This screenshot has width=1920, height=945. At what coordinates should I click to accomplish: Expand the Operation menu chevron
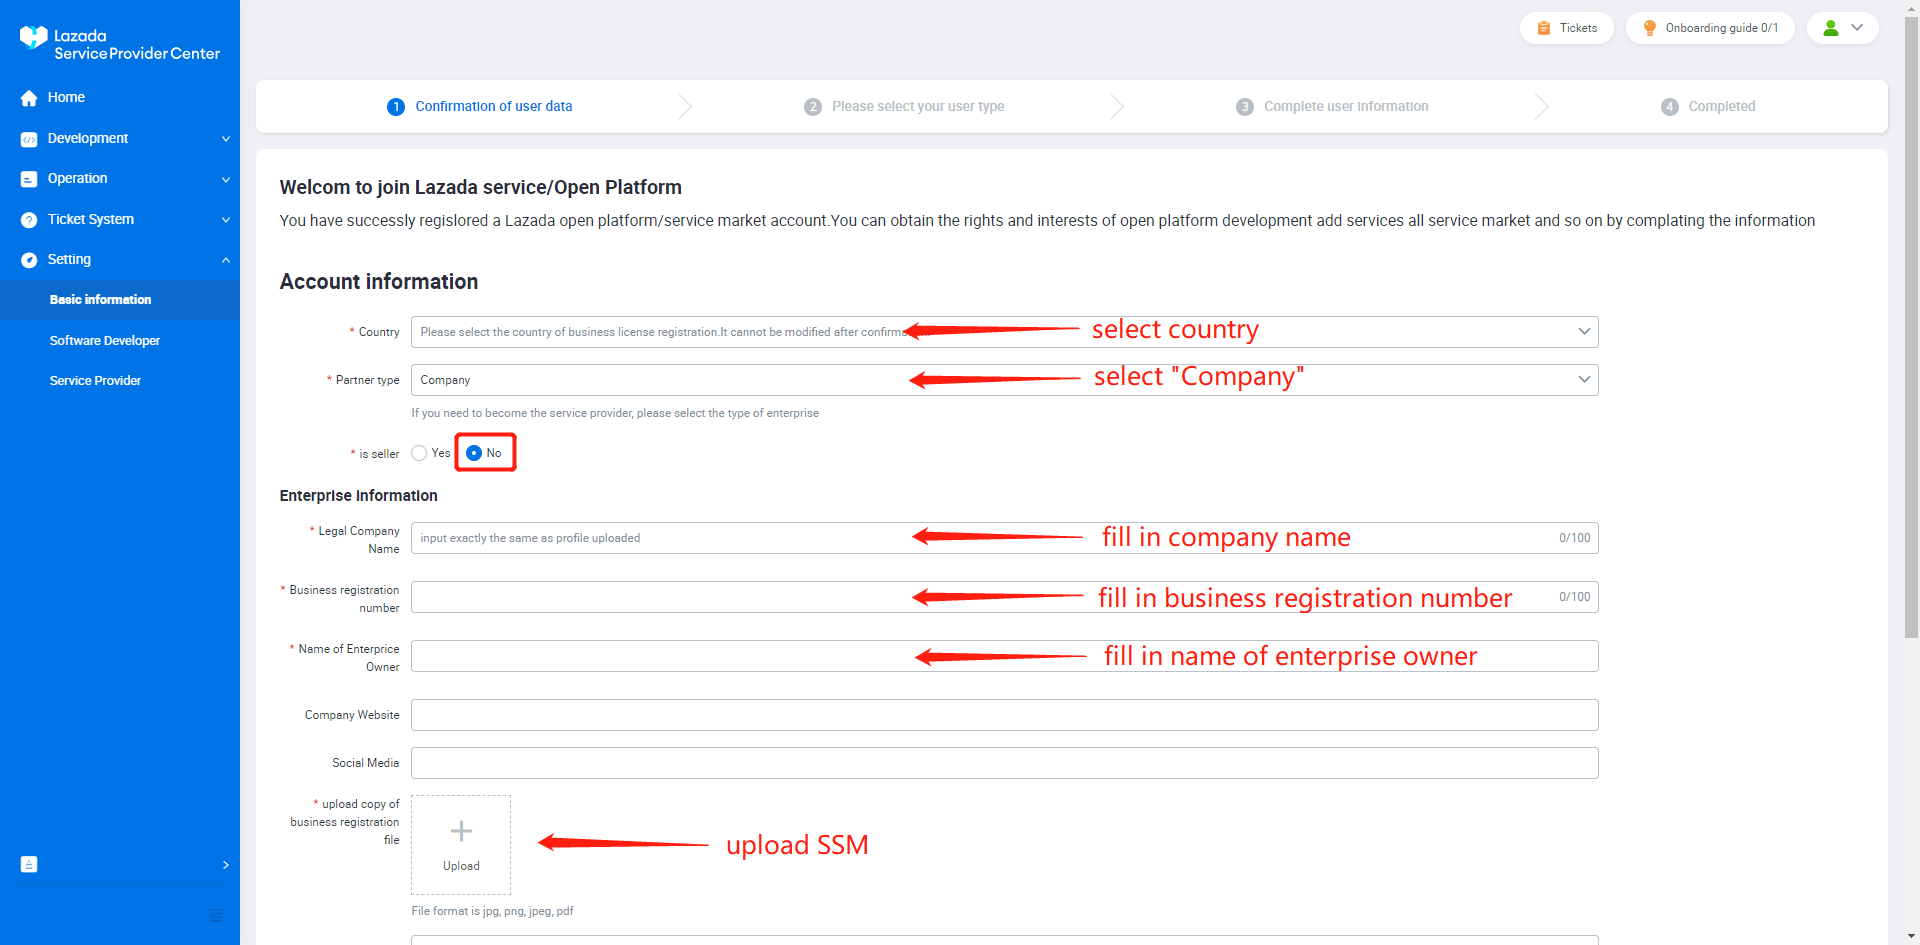(226, 180)
